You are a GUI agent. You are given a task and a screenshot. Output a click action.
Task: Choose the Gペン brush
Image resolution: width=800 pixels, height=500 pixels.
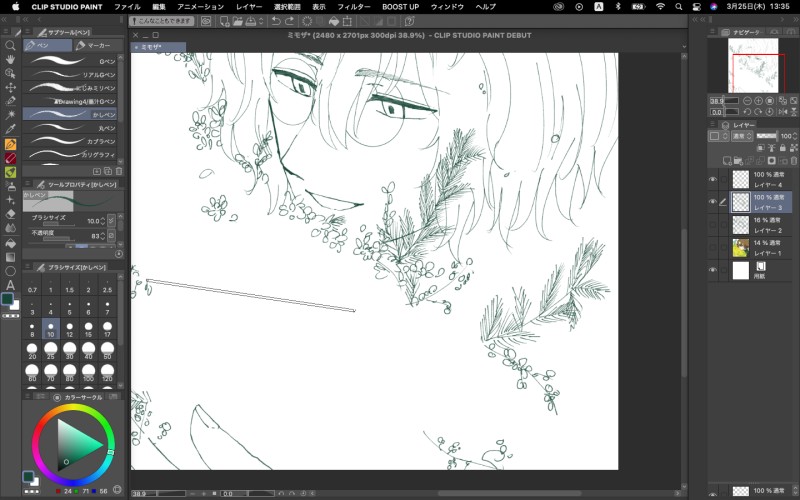70,61
